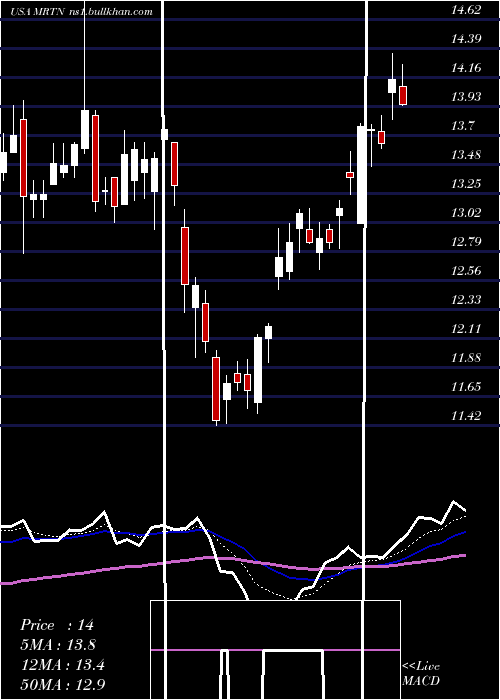Click the 11.88 price axis label
The image size is (500, 700).
pos(466,358)
